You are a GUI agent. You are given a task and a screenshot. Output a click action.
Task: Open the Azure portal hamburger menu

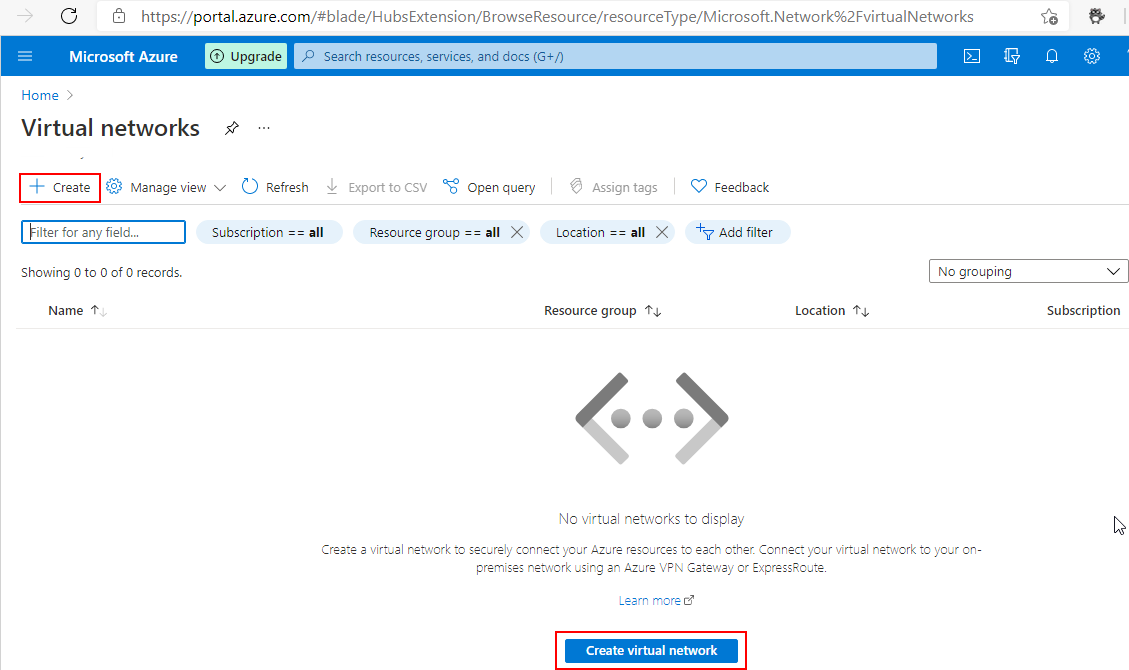(25, 56)
